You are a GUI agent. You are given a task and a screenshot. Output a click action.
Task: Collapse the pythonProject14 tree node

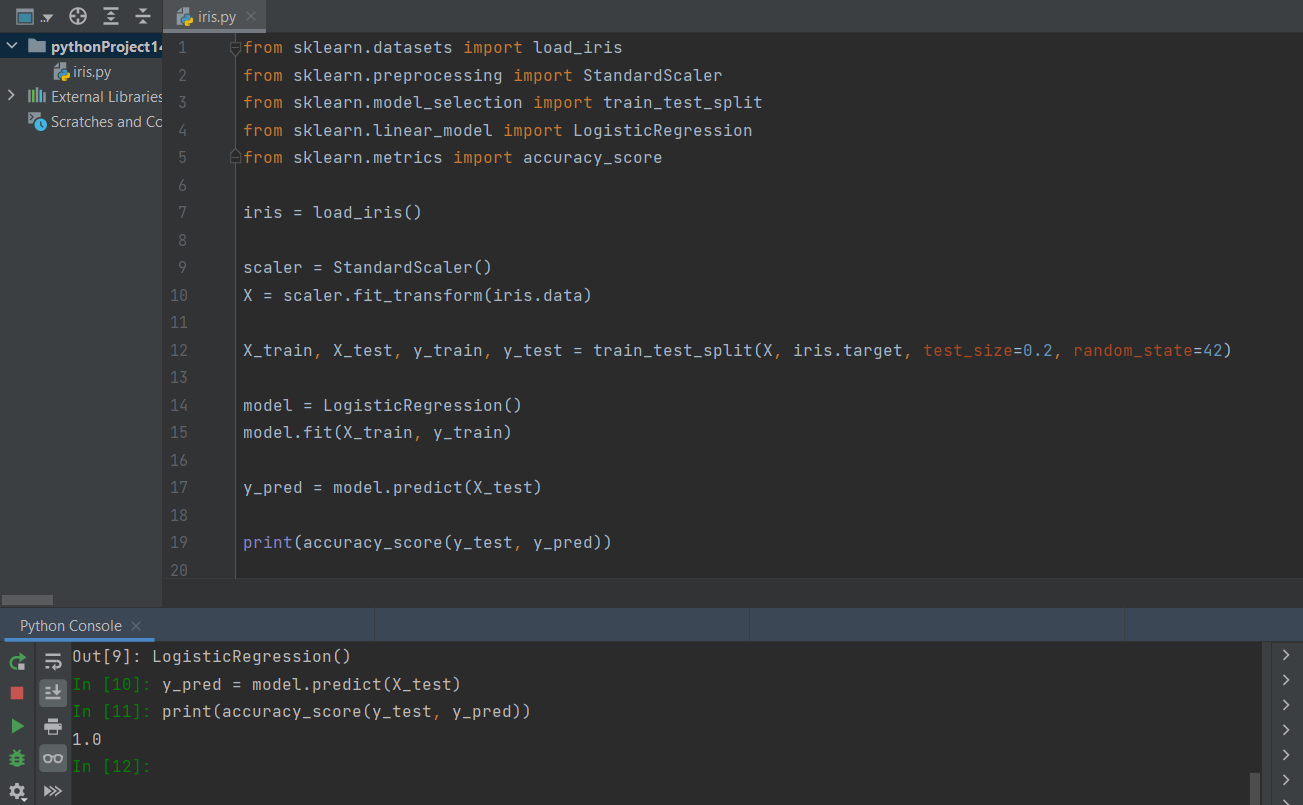click(x=10, y=46)
